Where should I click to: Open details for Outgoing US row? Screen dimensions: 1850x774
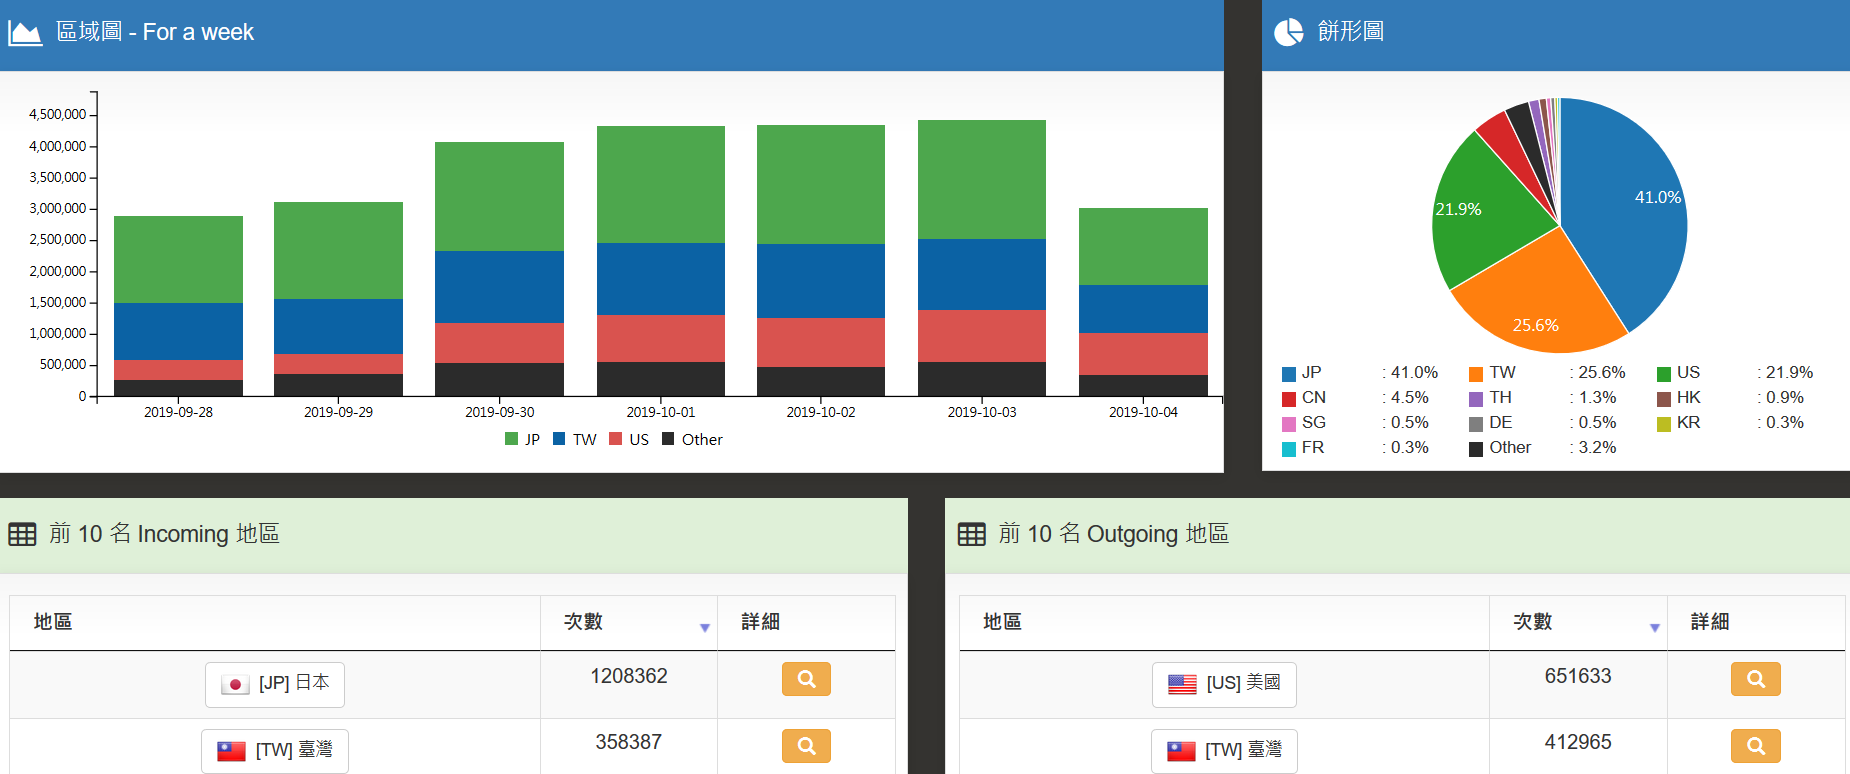[1755, 680]
